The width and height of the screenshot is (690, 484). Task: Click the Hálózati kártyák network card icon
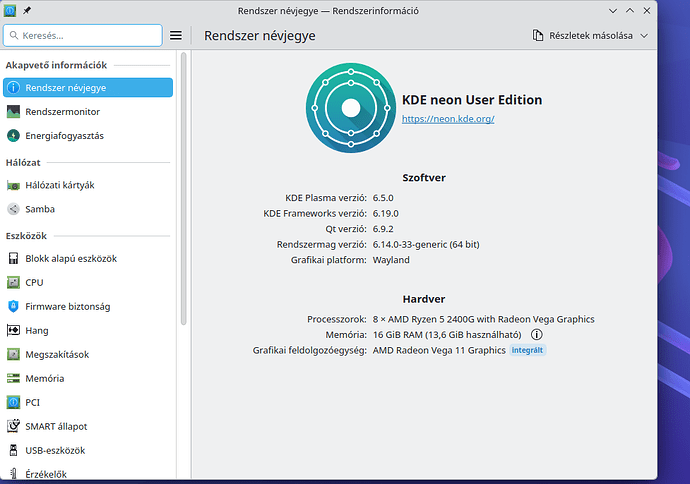tap(14, 185)
